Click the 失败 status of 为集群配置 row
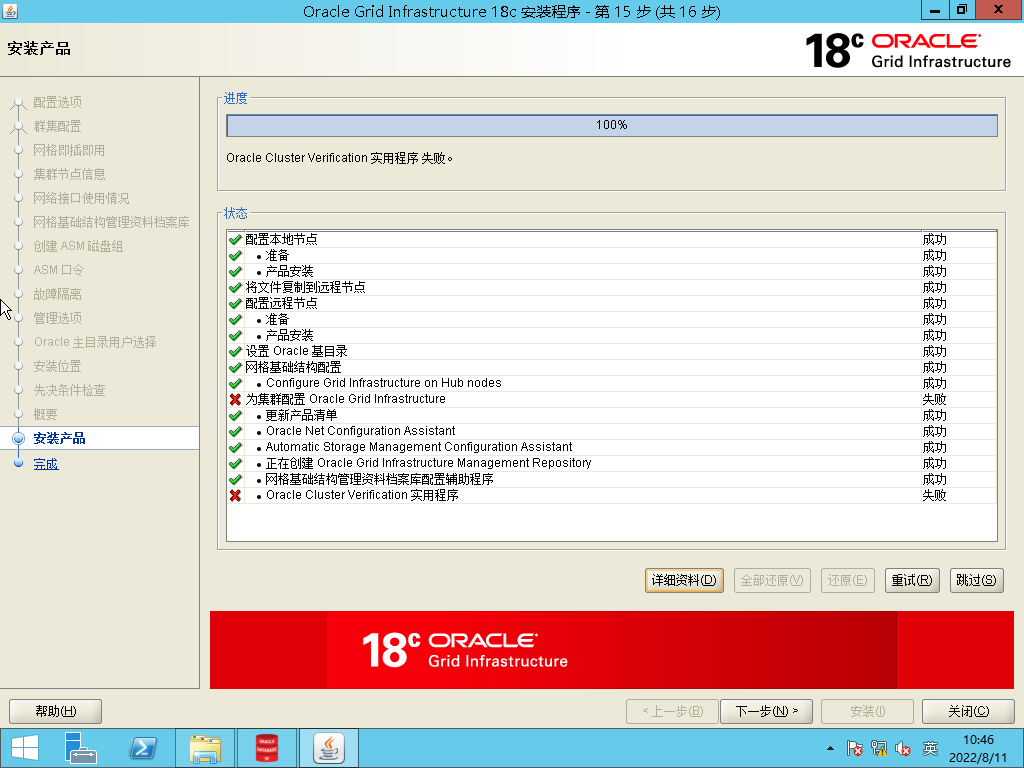This screenshot has height=768, width=1024. point(934,399)
